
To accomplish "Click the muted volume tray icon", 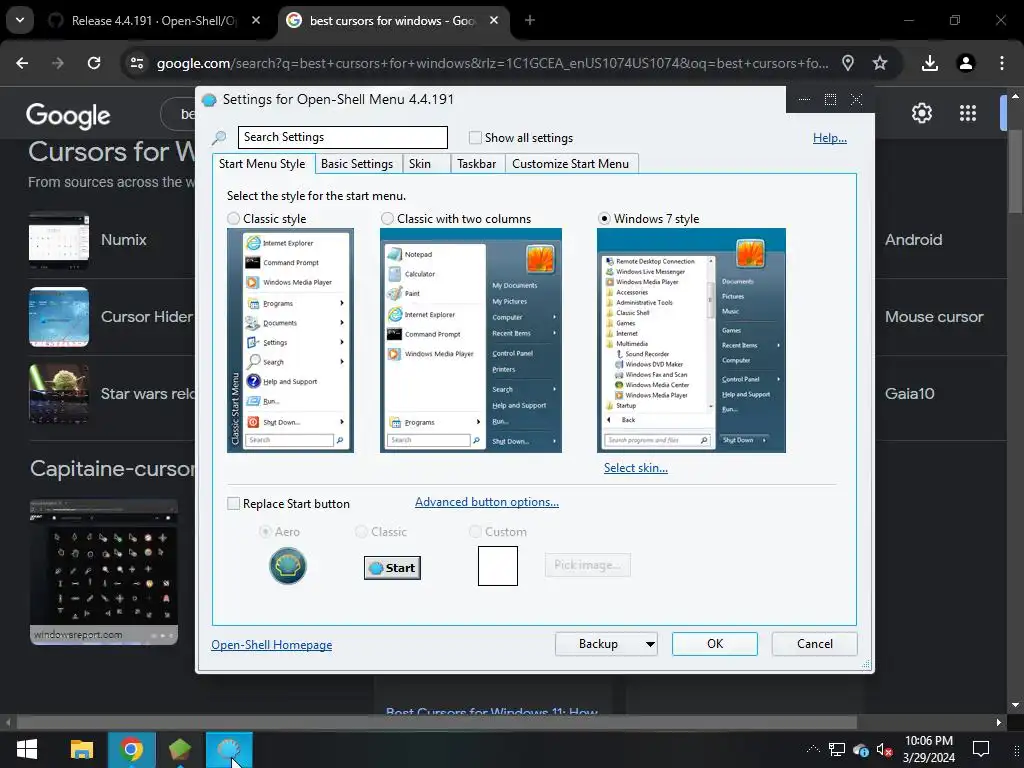I will point(884,750).
